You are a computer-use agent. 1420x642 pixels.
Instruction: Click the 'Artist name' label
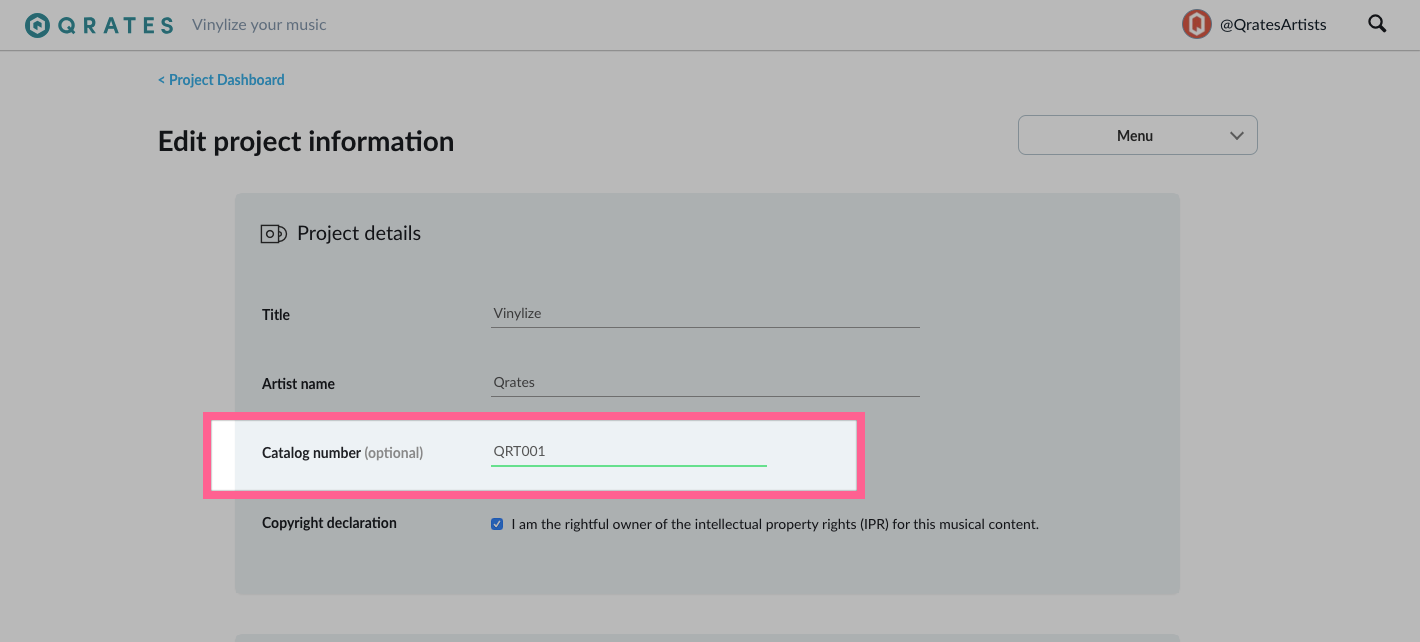tap(298, 384)
